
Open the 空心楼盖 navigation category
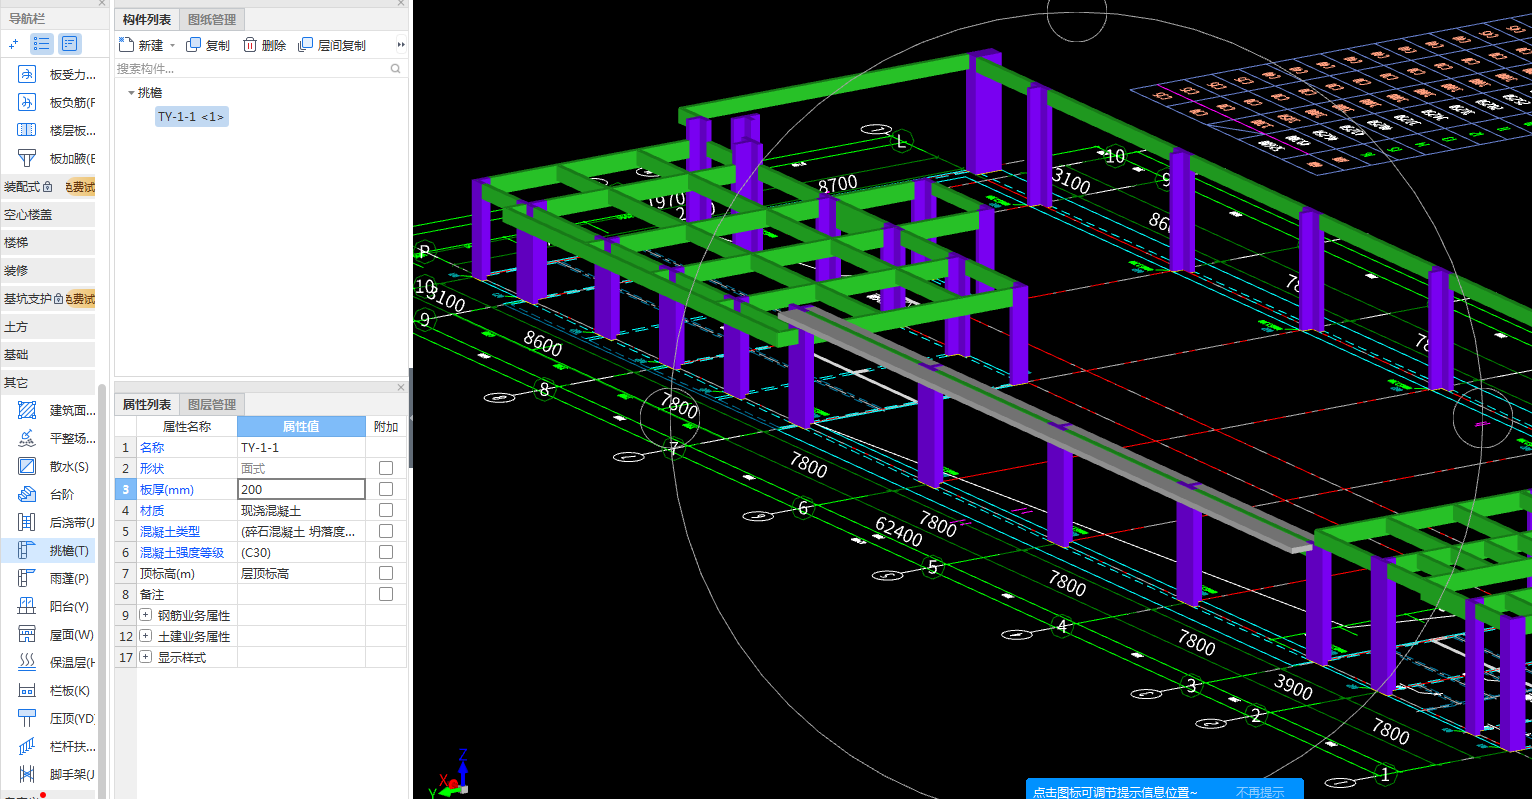click(x=48, y=214)
